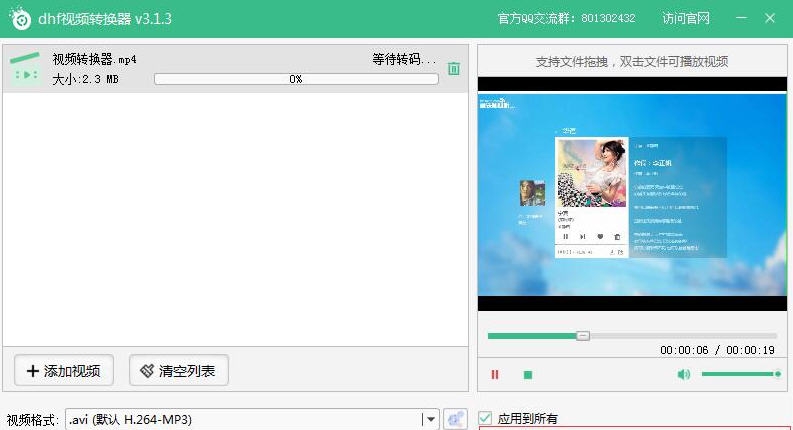The image size is (793, 430).
Task: Click the video preview display area
Action: click(632, 194)
